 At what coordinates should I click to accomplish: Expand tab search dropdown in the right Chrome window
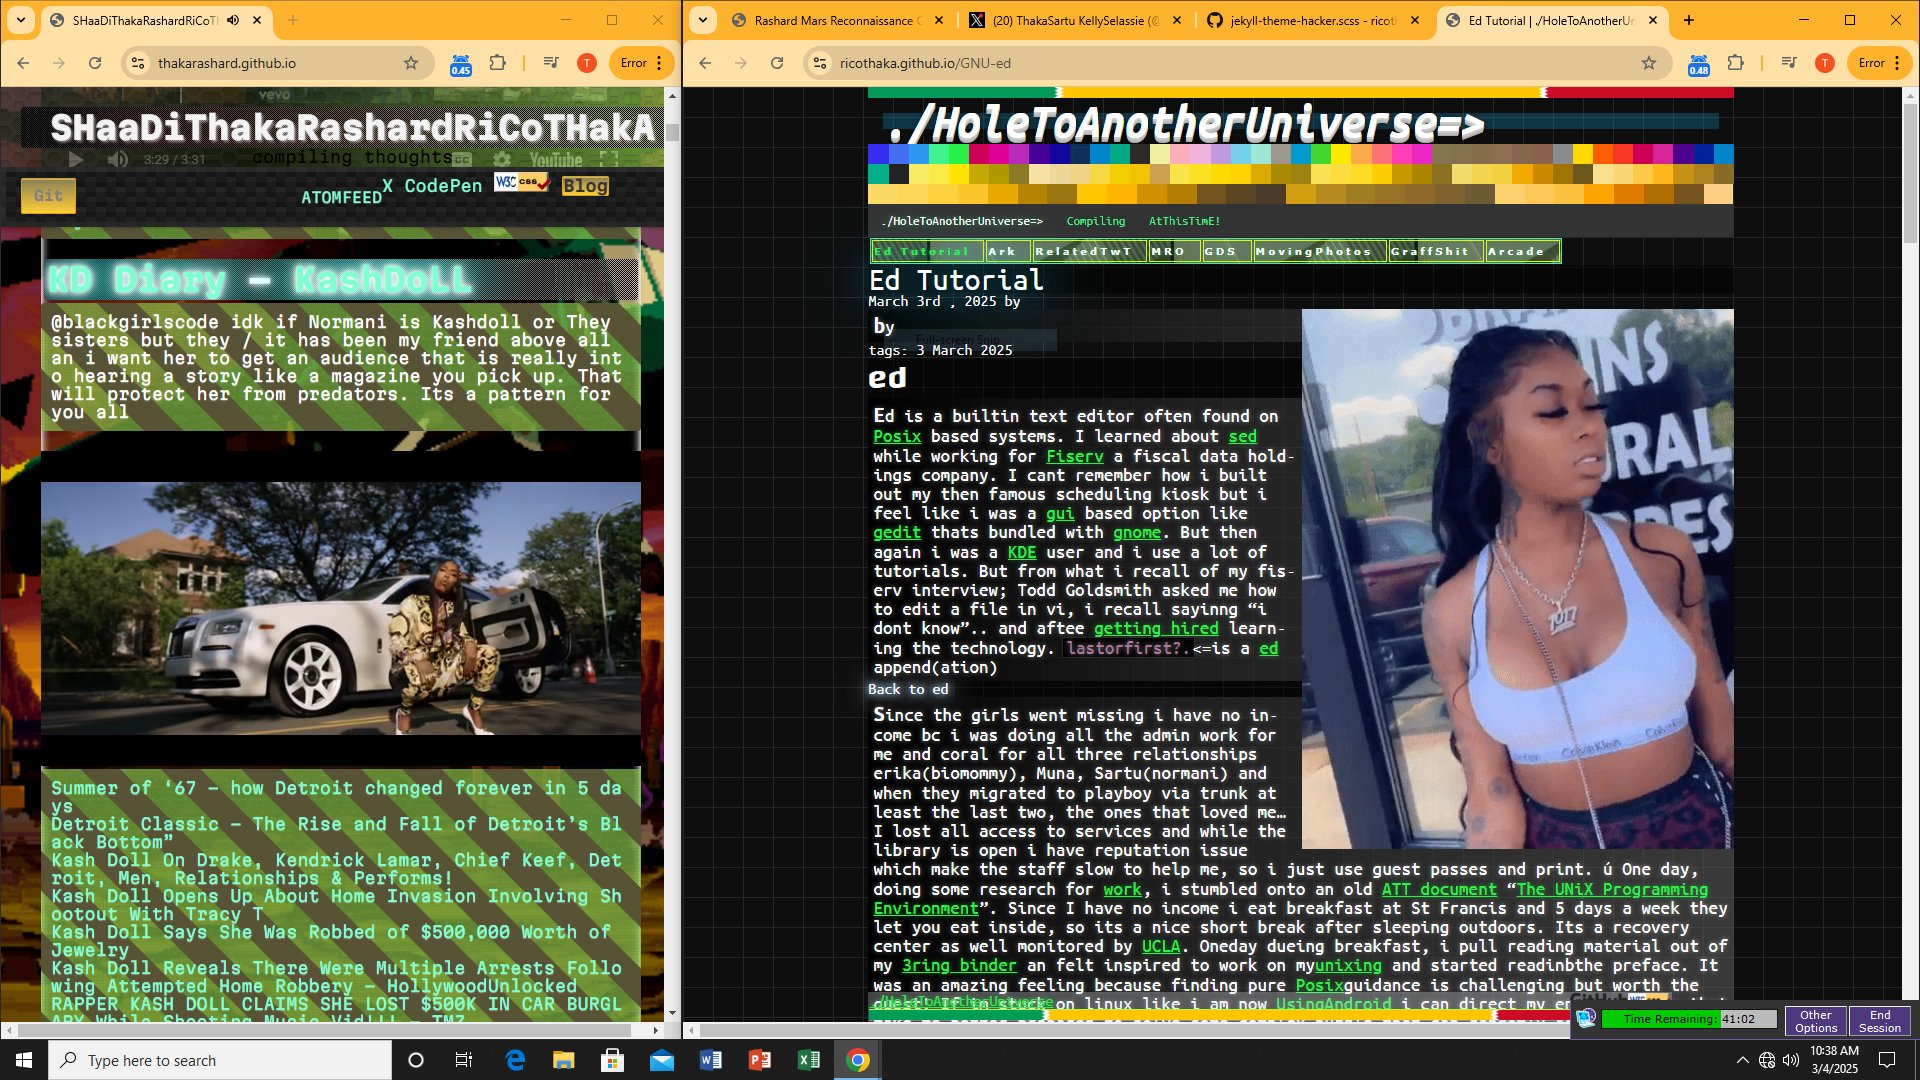pyautogui.click(x=703, y=20)
